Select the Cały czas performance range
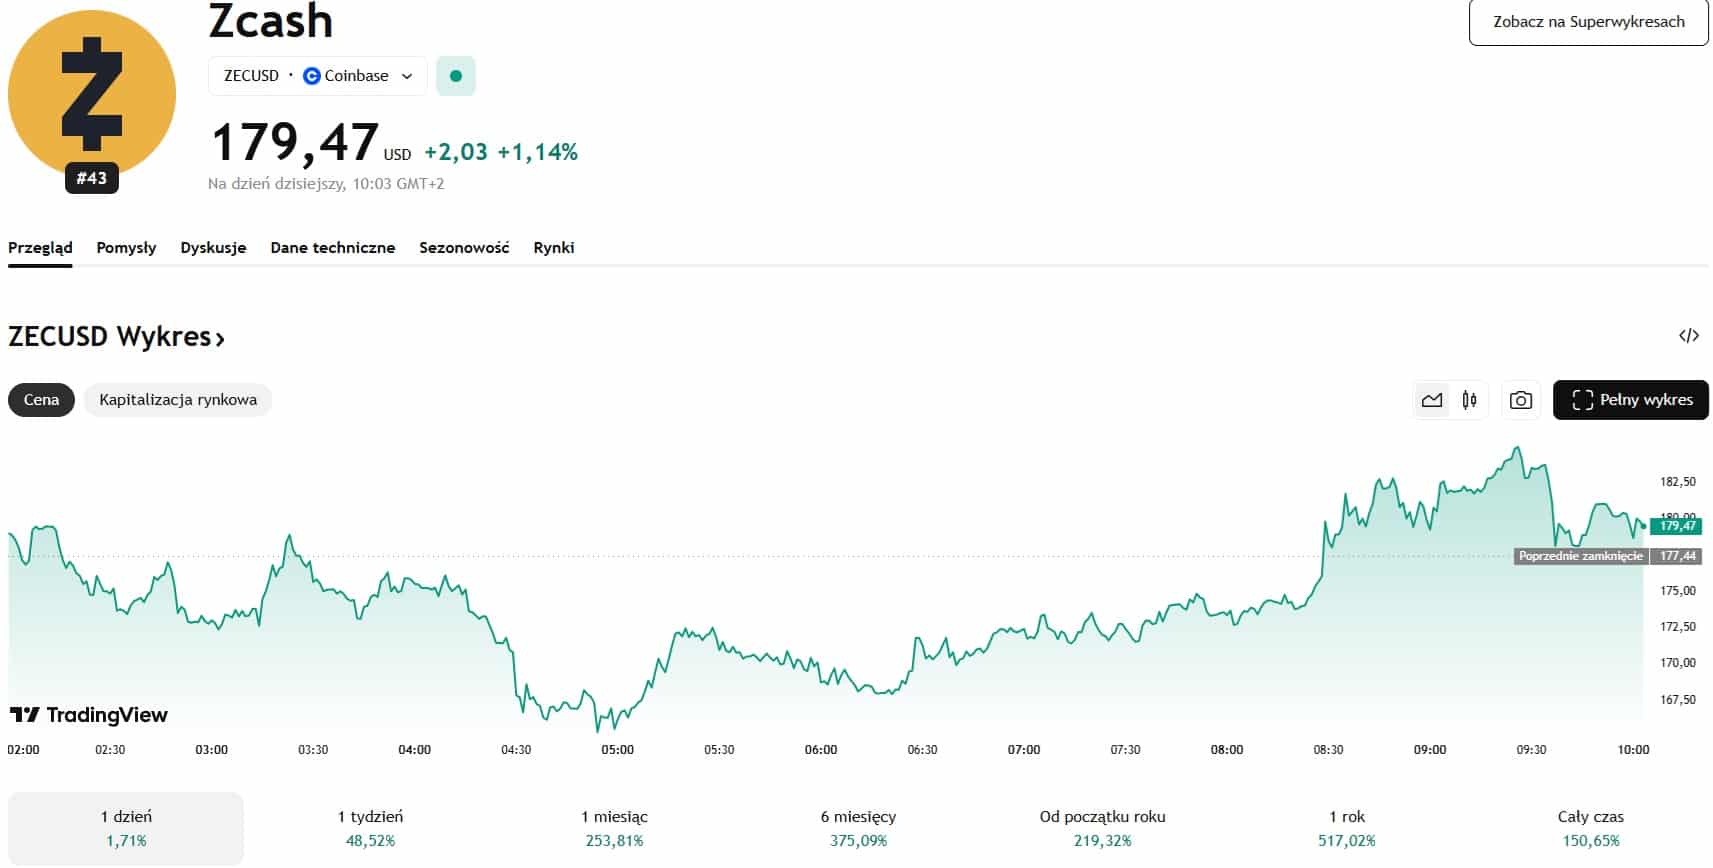Viewport: 1713px width, 868px height. tap(1590, 828)
